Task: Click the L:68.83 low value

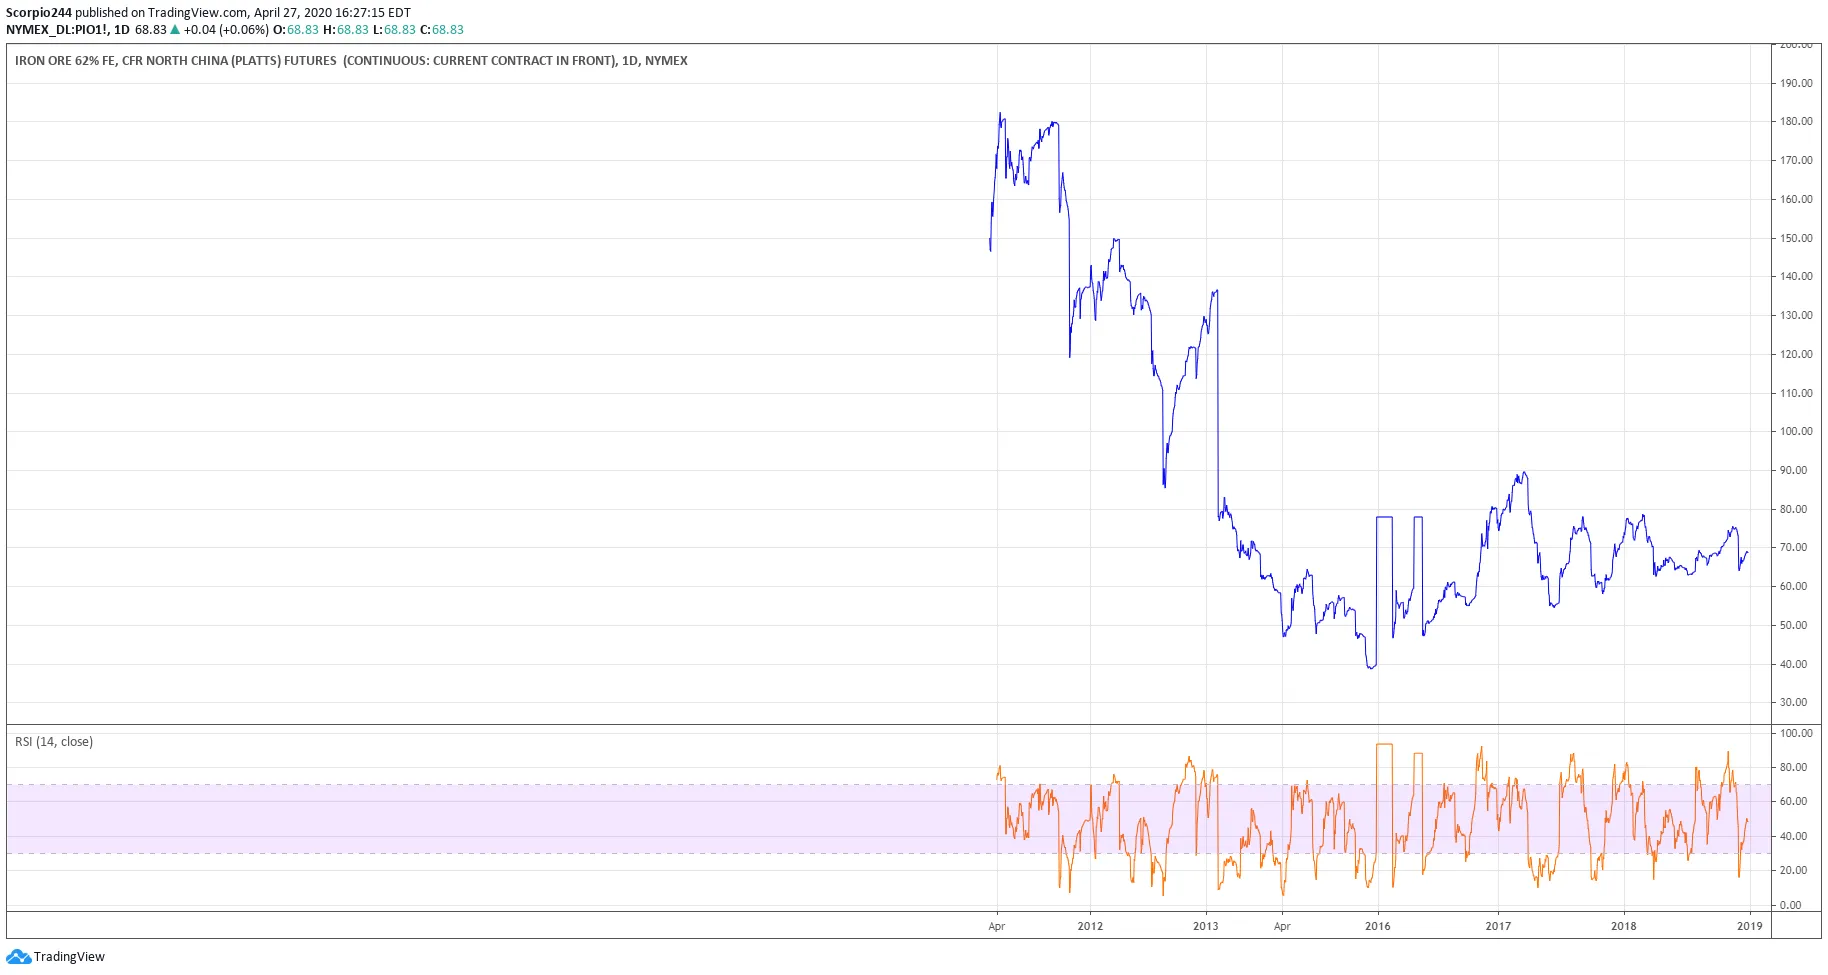Action: (x=394, y=30)
